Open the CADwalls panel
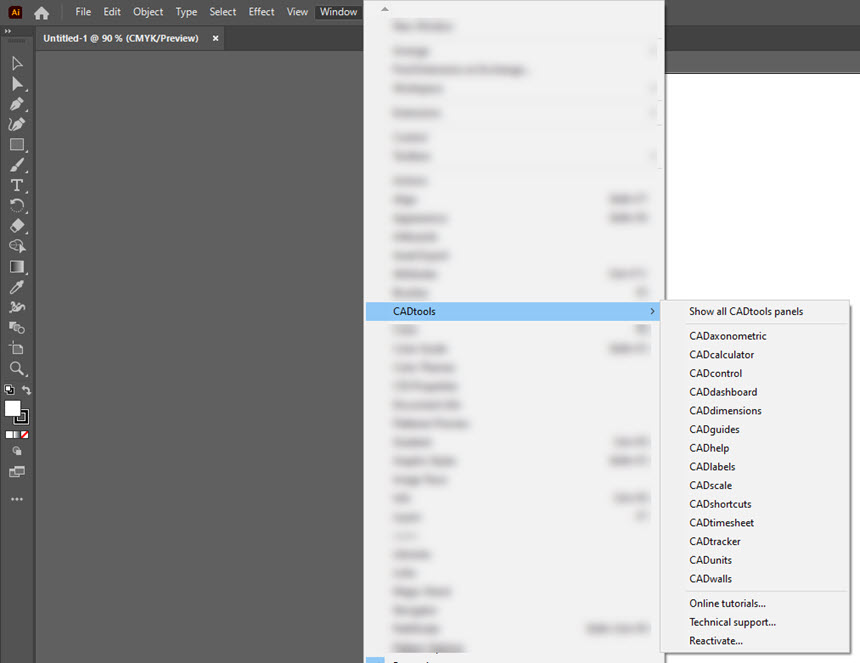 tap(711, 579)
